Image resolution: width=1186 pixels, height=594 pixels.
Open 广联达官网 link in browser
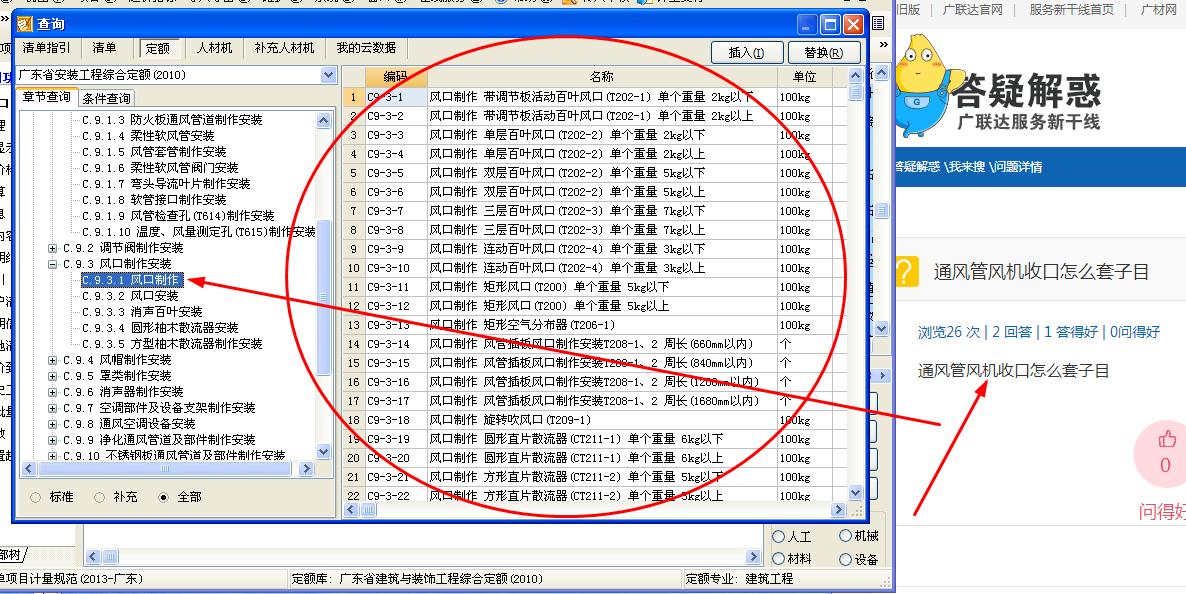coord(972,10)
